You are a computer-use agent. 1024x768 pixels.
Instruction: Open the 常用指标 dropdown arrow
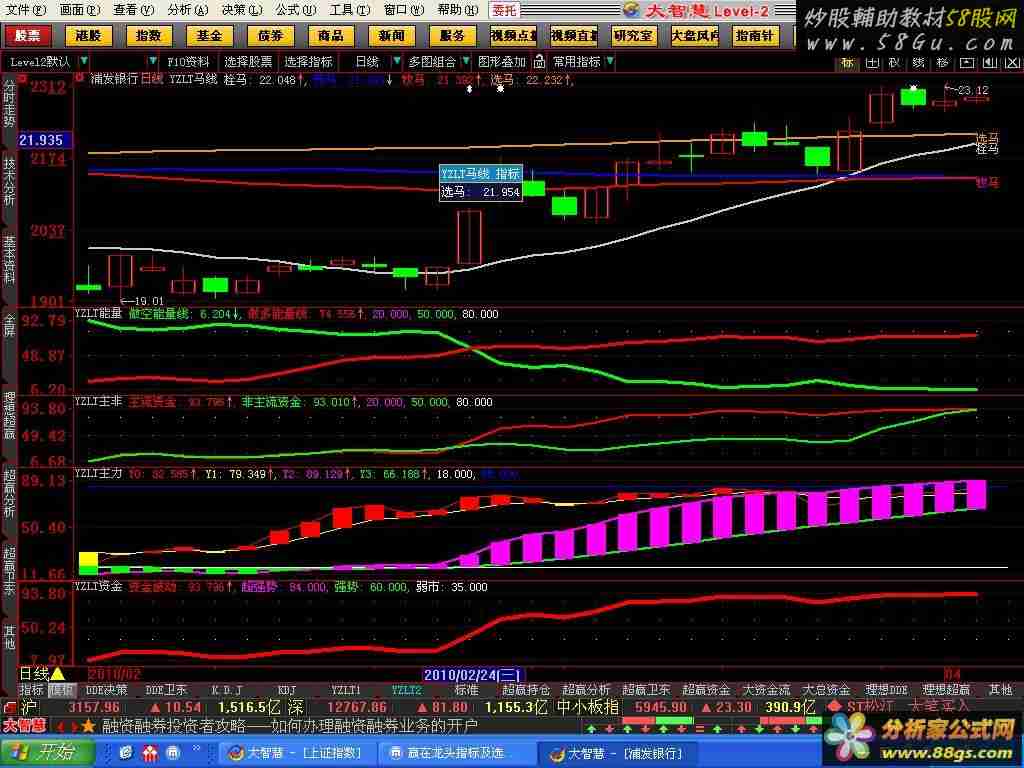tap(610, 61)
